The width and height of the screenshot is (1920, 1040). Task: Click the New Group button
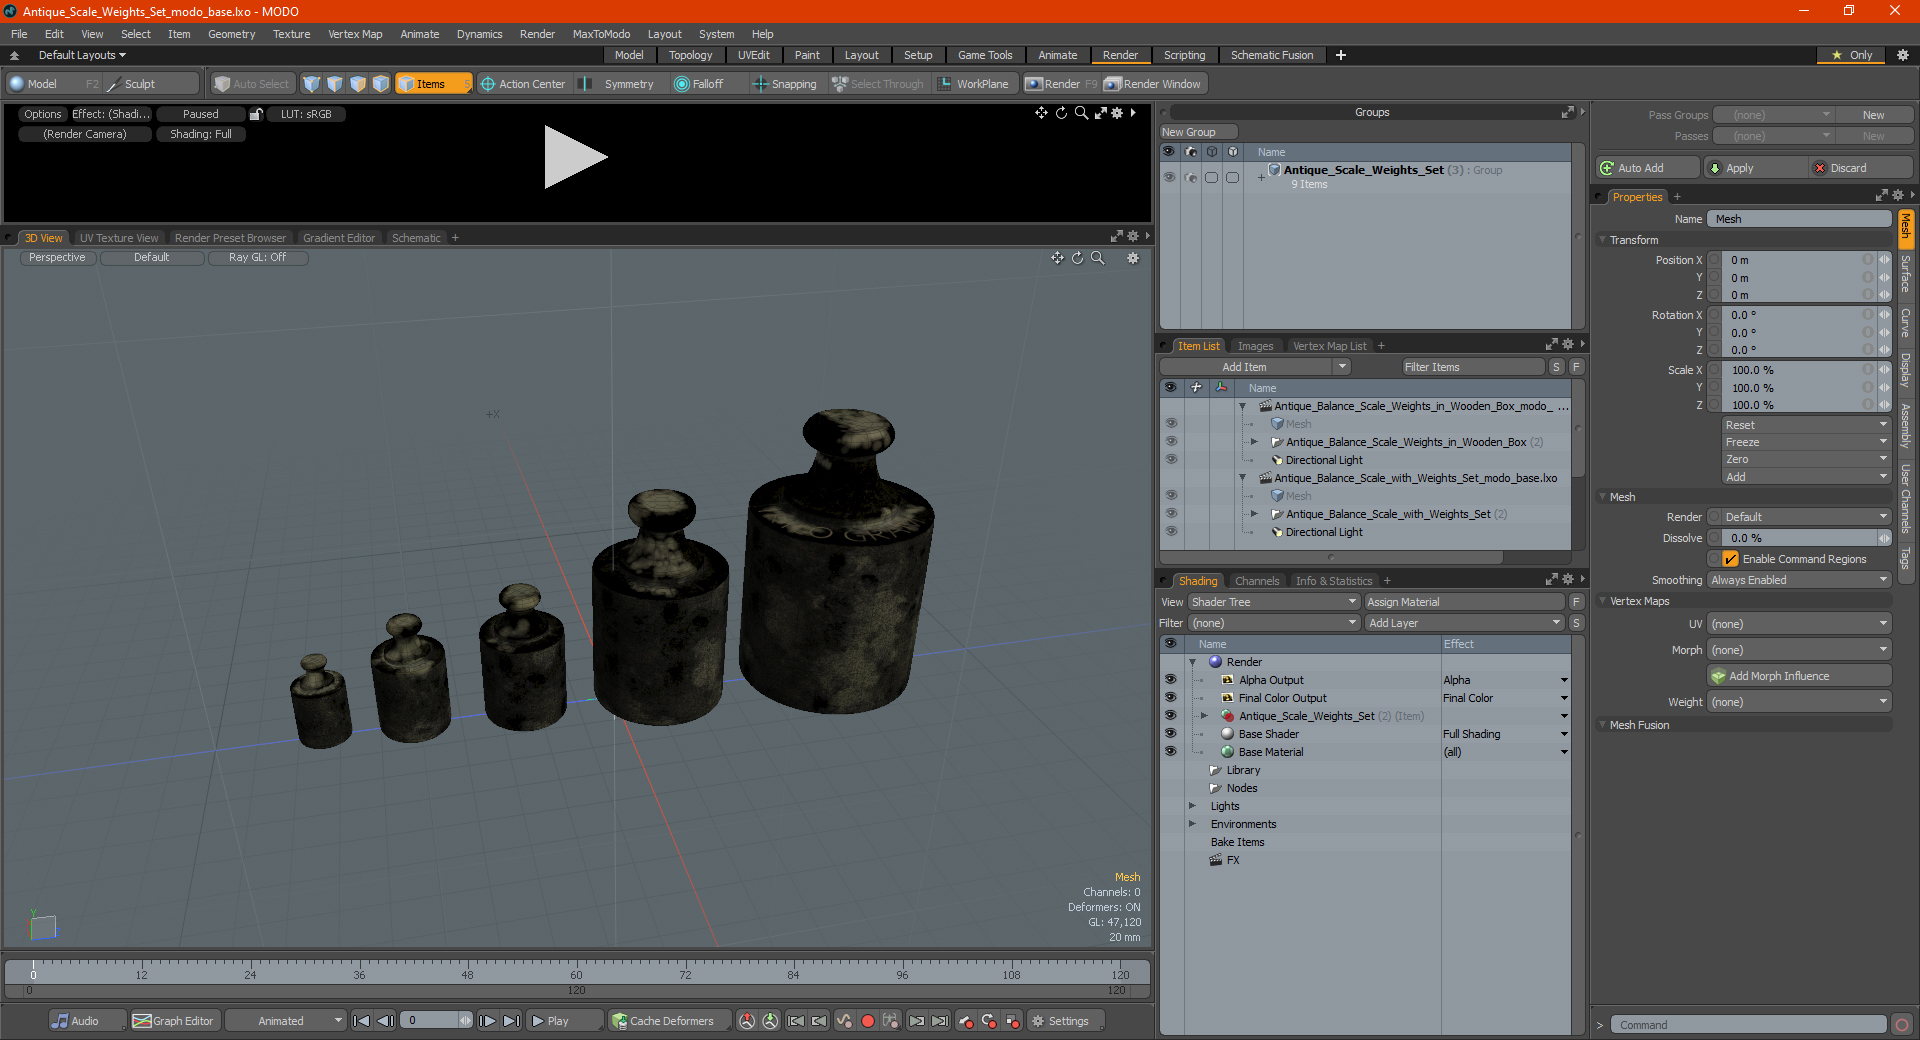tap(1197, 132)
